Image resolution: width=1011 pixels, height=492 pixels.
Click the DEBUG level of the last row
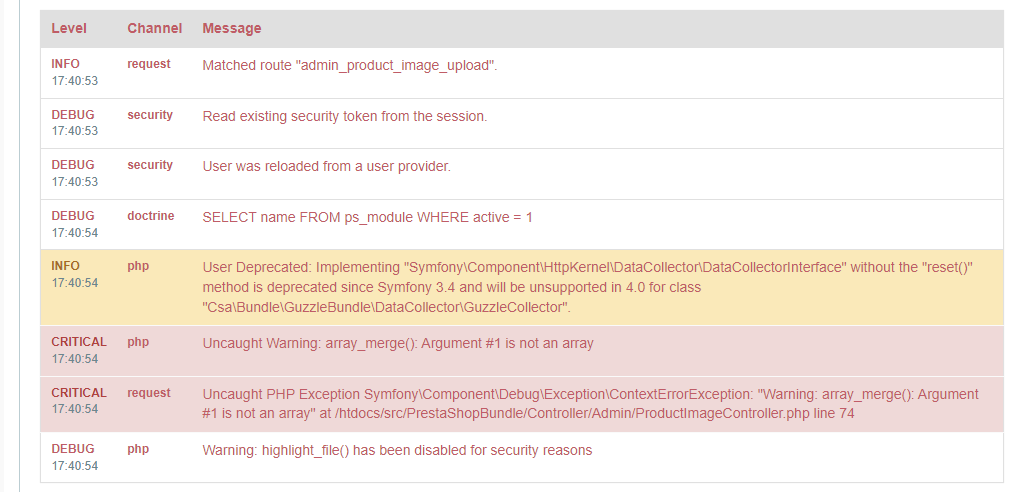click(73, 449)
